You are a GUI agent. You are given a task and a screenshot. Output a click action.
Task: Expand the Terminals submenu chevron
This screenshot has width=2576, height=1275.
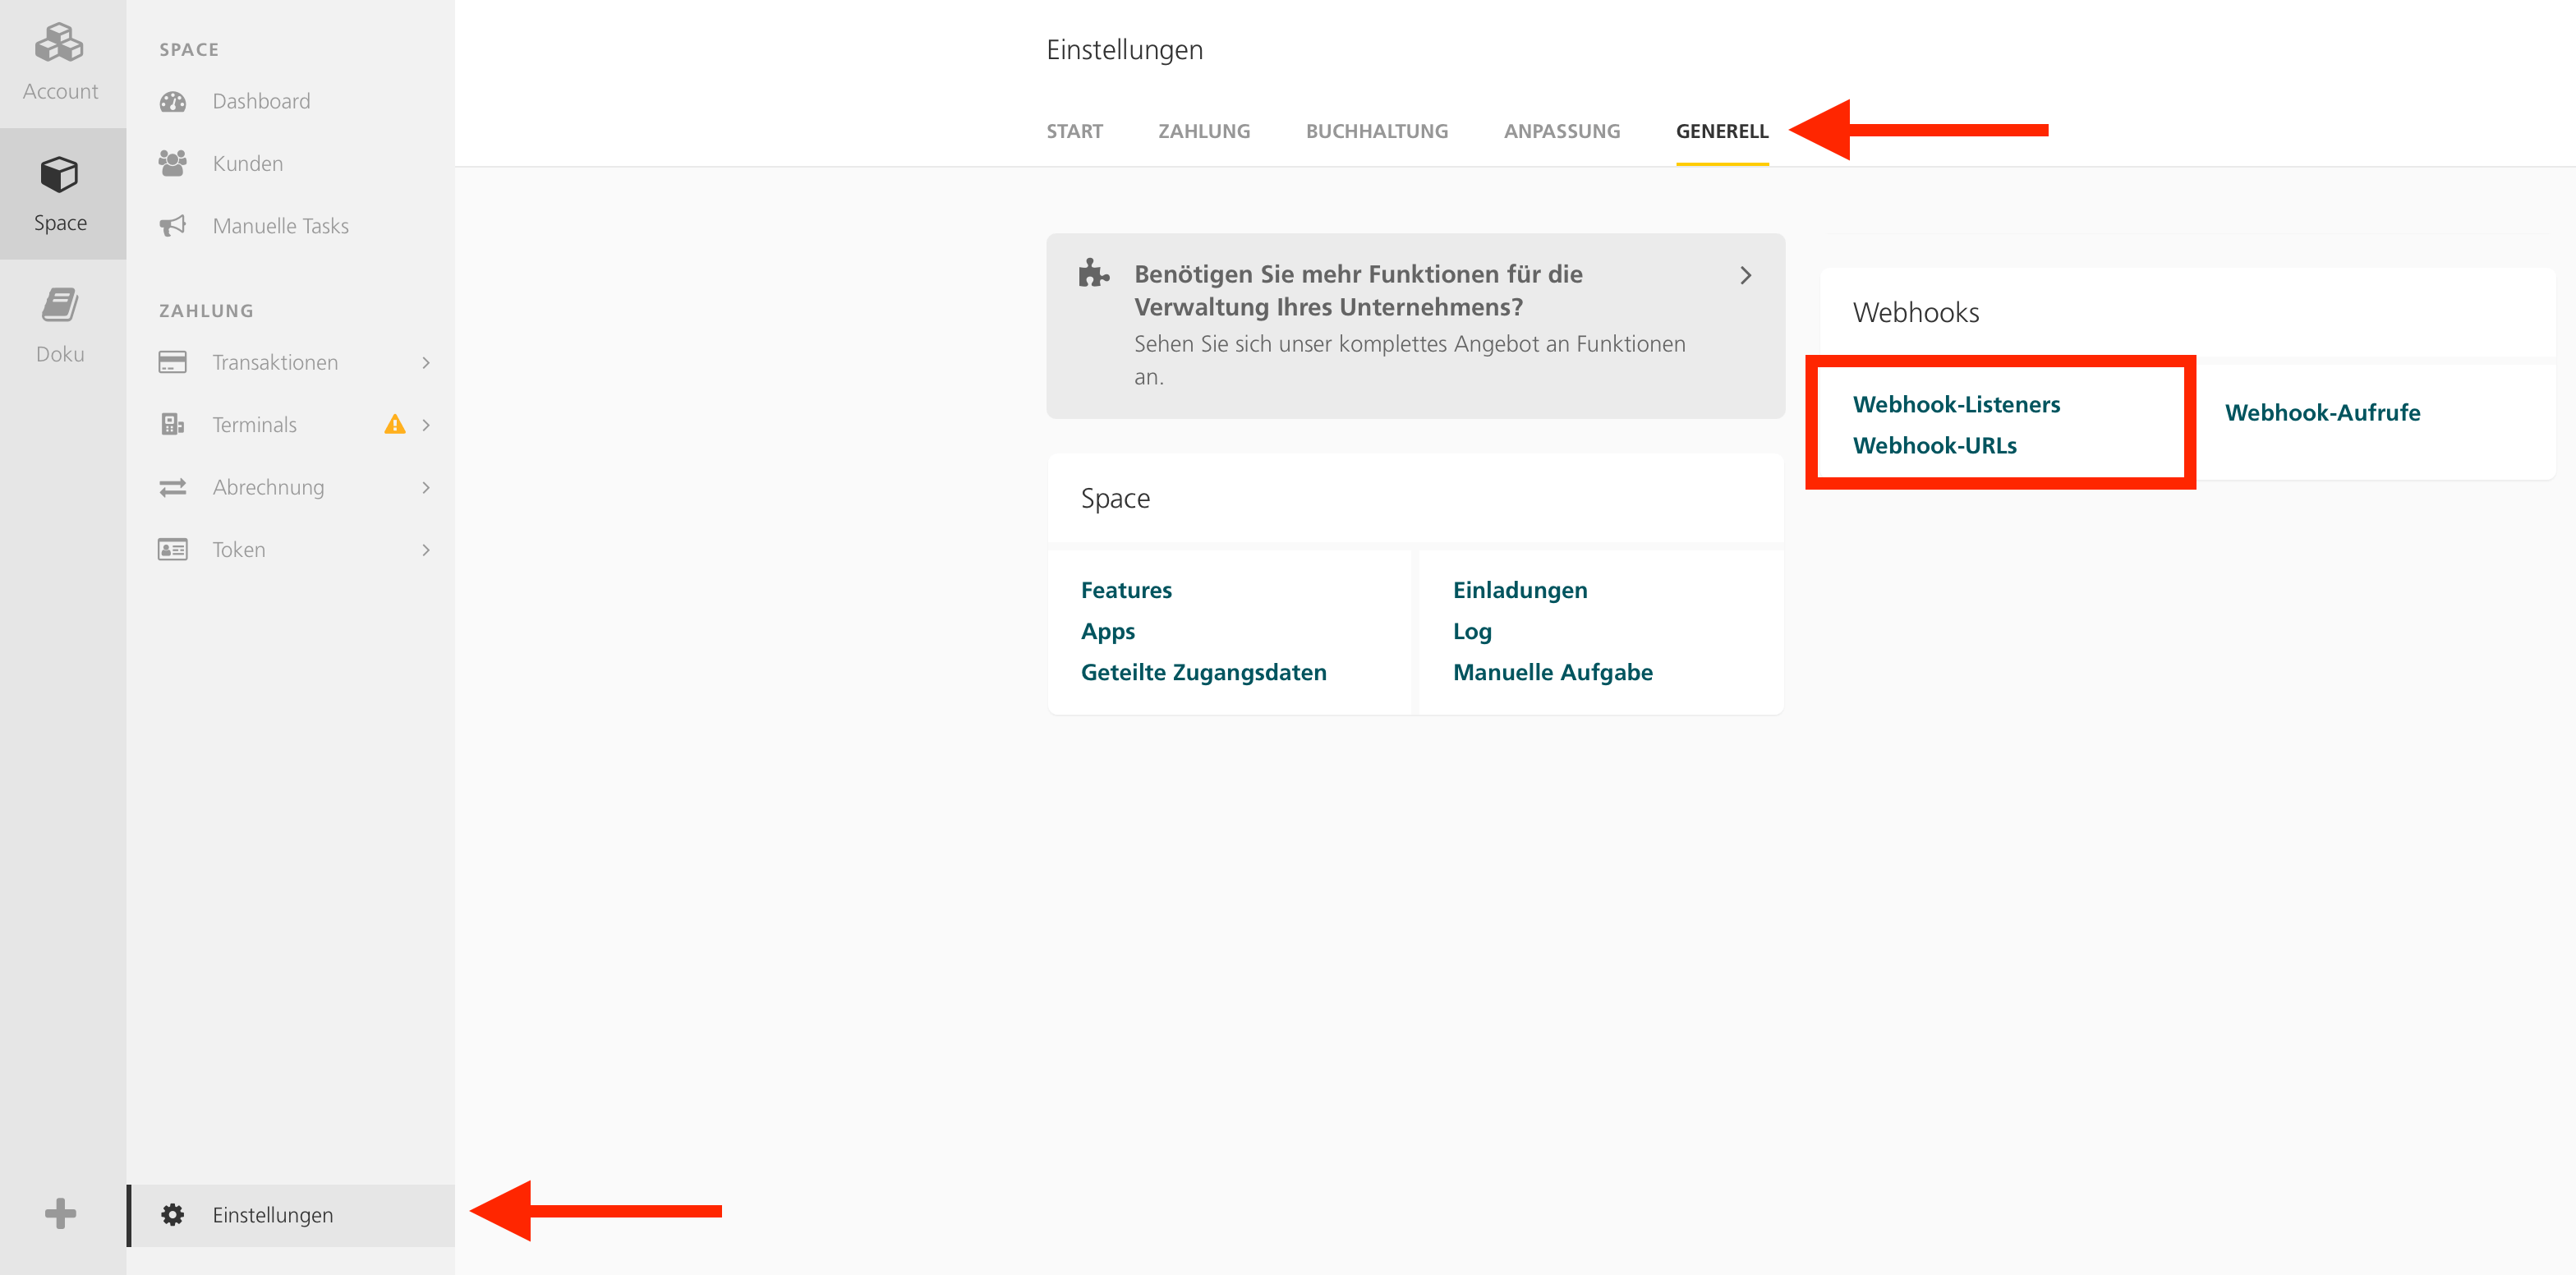click(426, 425)
